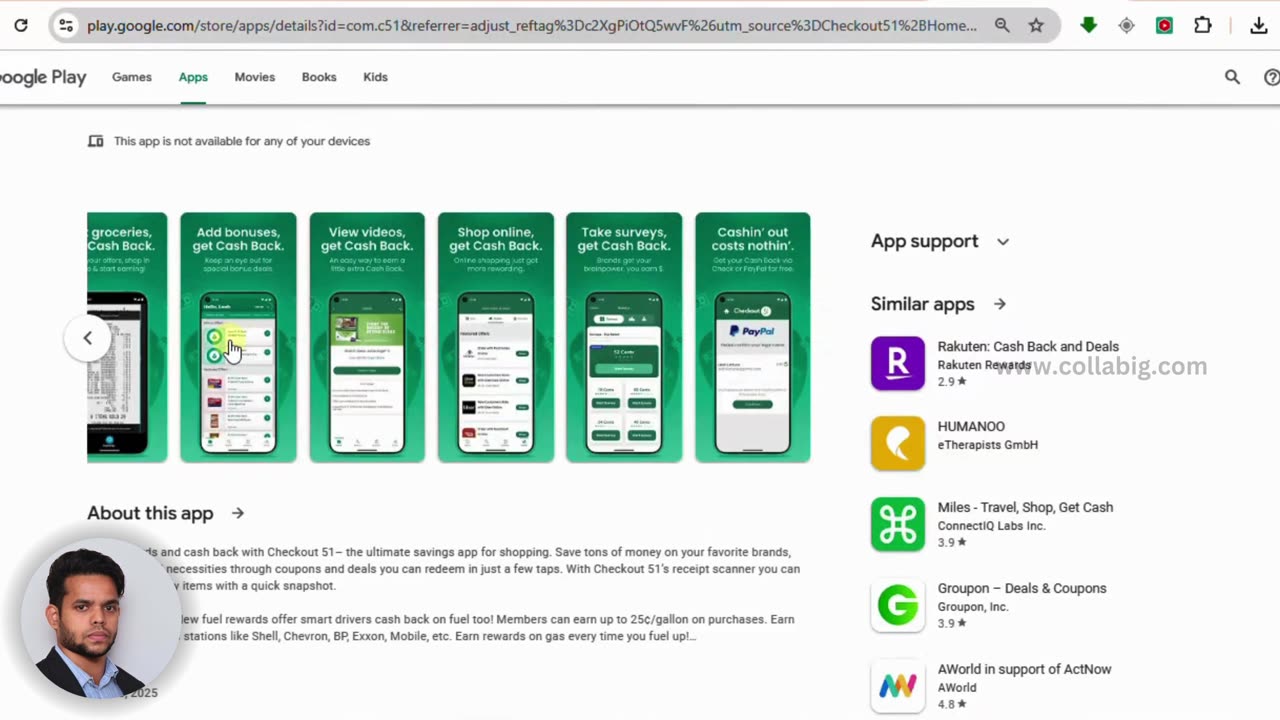Click the Rakuten 2.9 star rating
This screenshot has height=720, width=1280.
tap(952, 382)
